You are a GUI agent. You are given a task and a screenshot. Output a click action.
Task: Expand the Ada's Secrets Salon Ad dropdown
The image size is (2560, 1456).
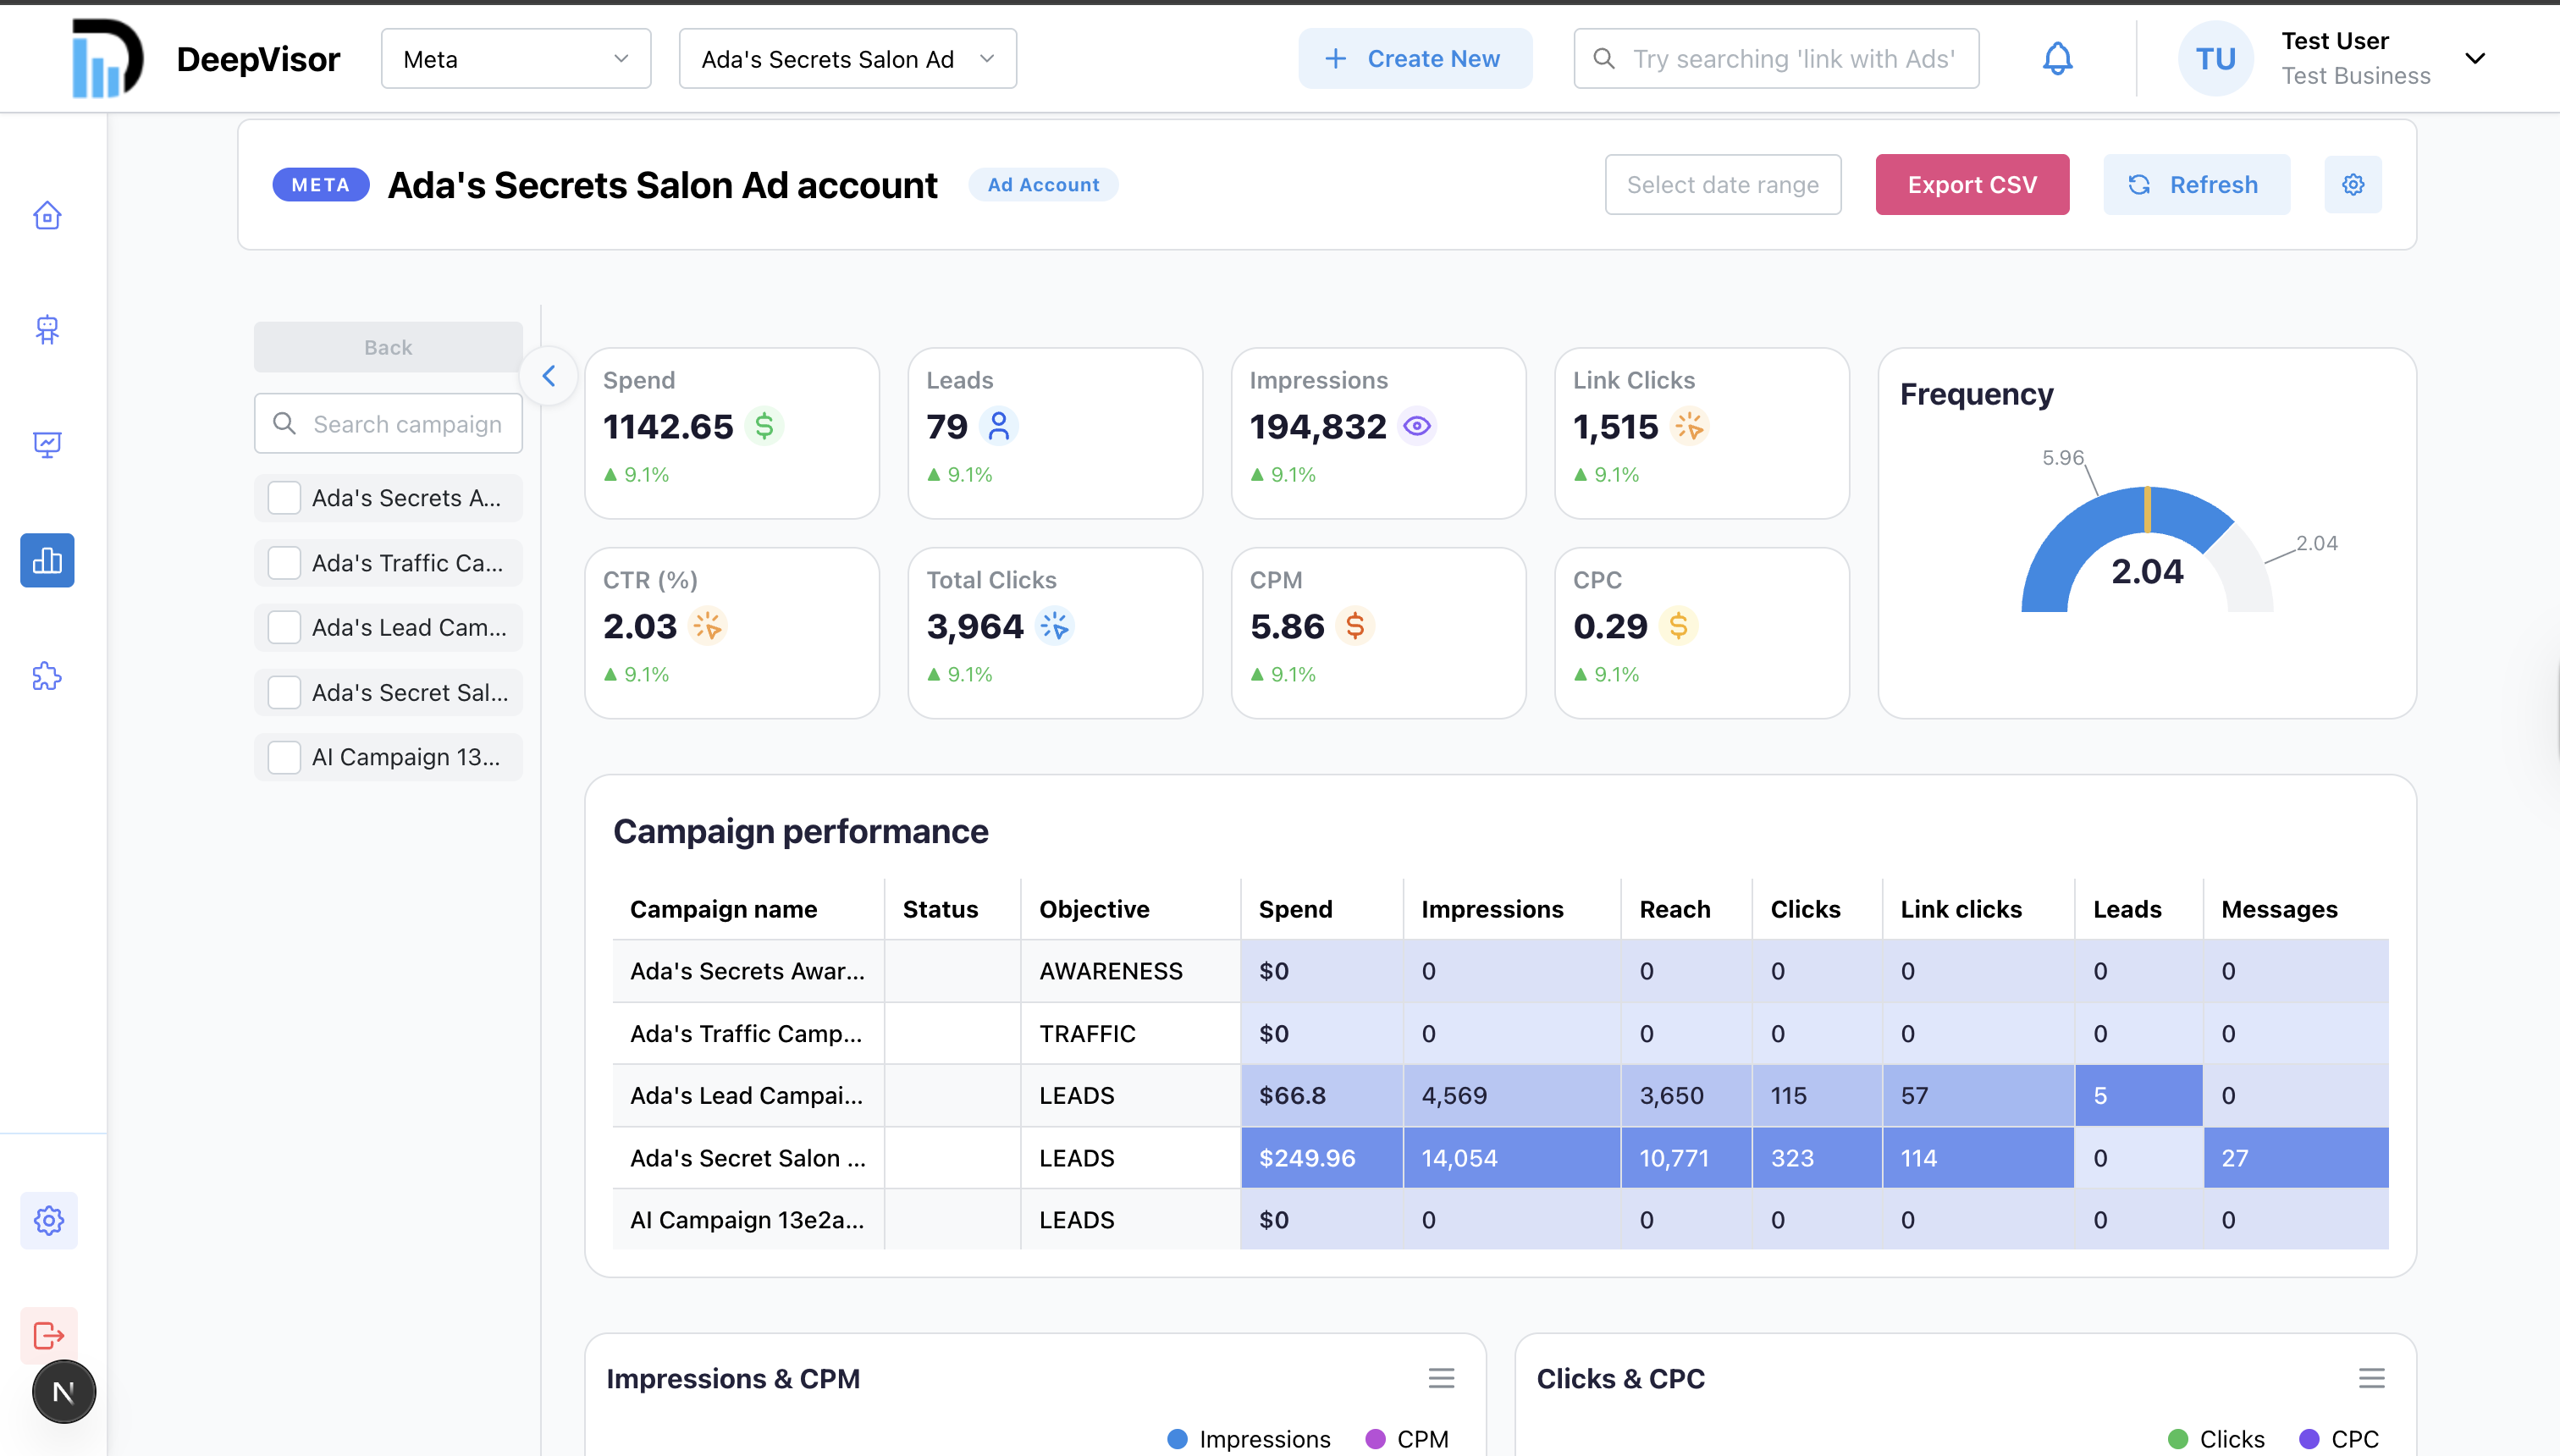[847, 59]
